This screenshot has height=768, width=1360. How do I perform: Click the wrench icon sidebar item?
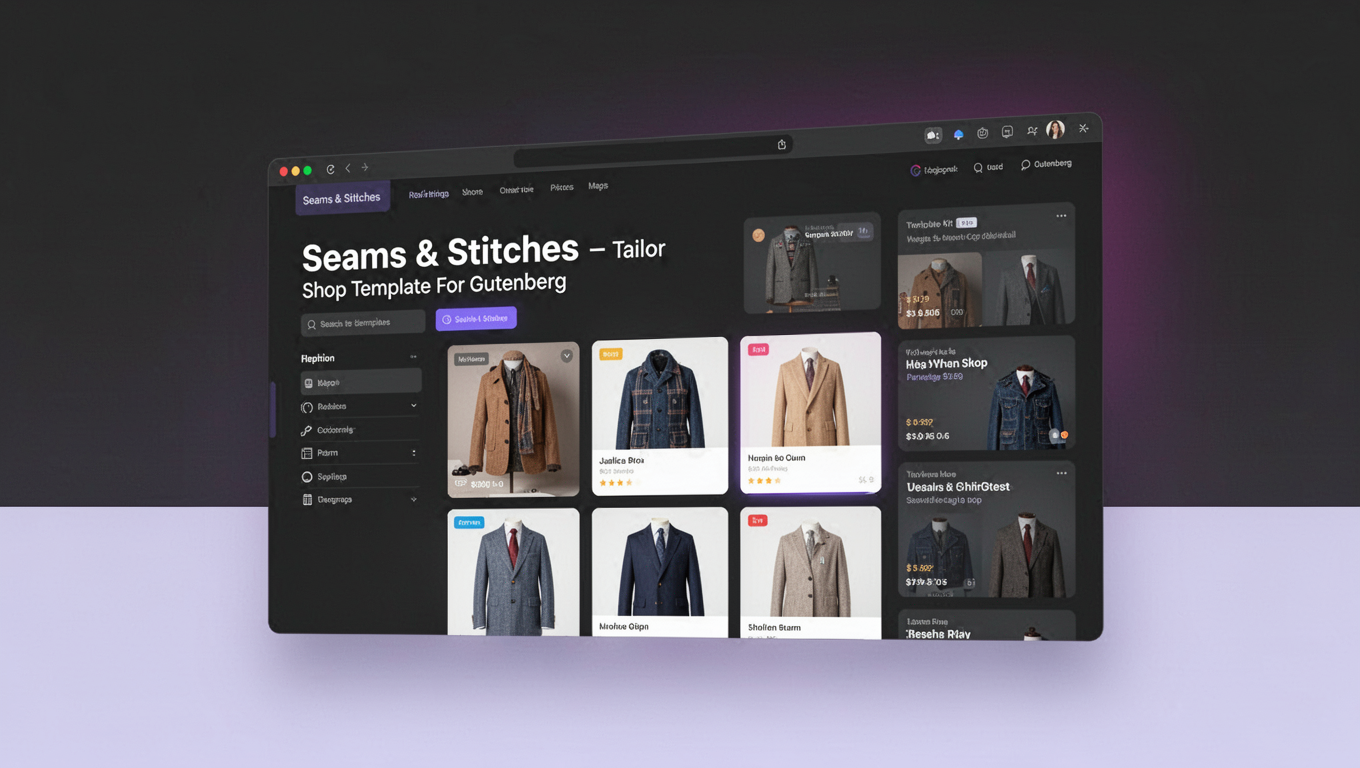click(307, 430)
